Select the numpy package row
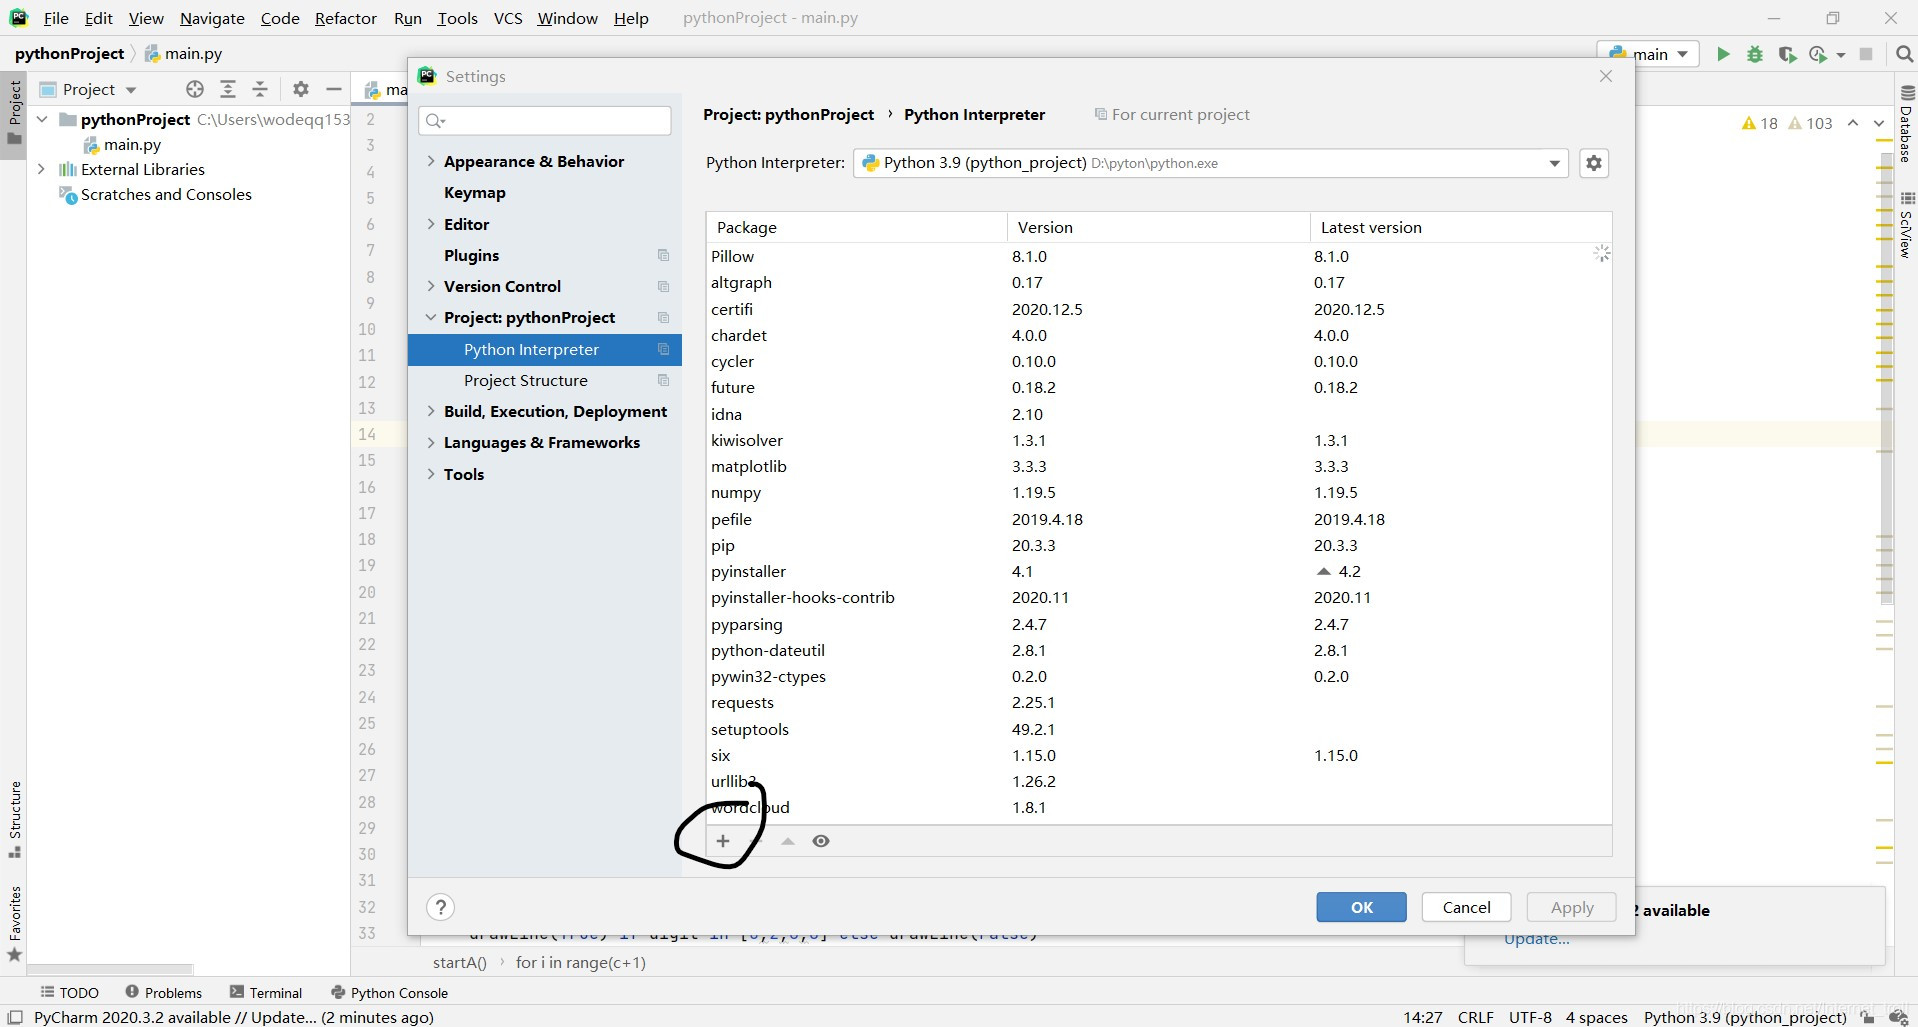Screen dimensions: 1918x1027 [1158, 492]
